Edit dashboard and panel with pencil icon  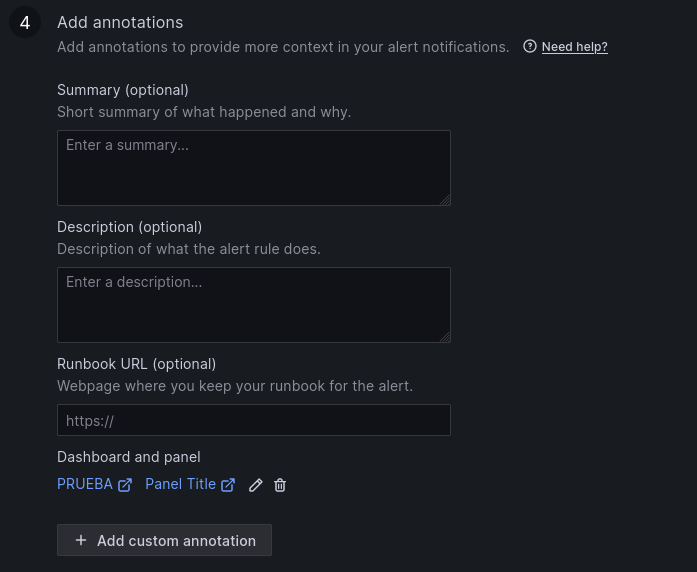coord(256,485)
